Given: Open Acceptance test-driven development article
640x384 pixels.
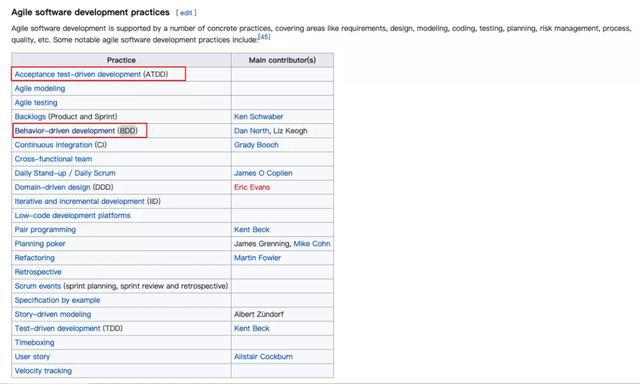Looking at the screenshot, I should (78, 74).
